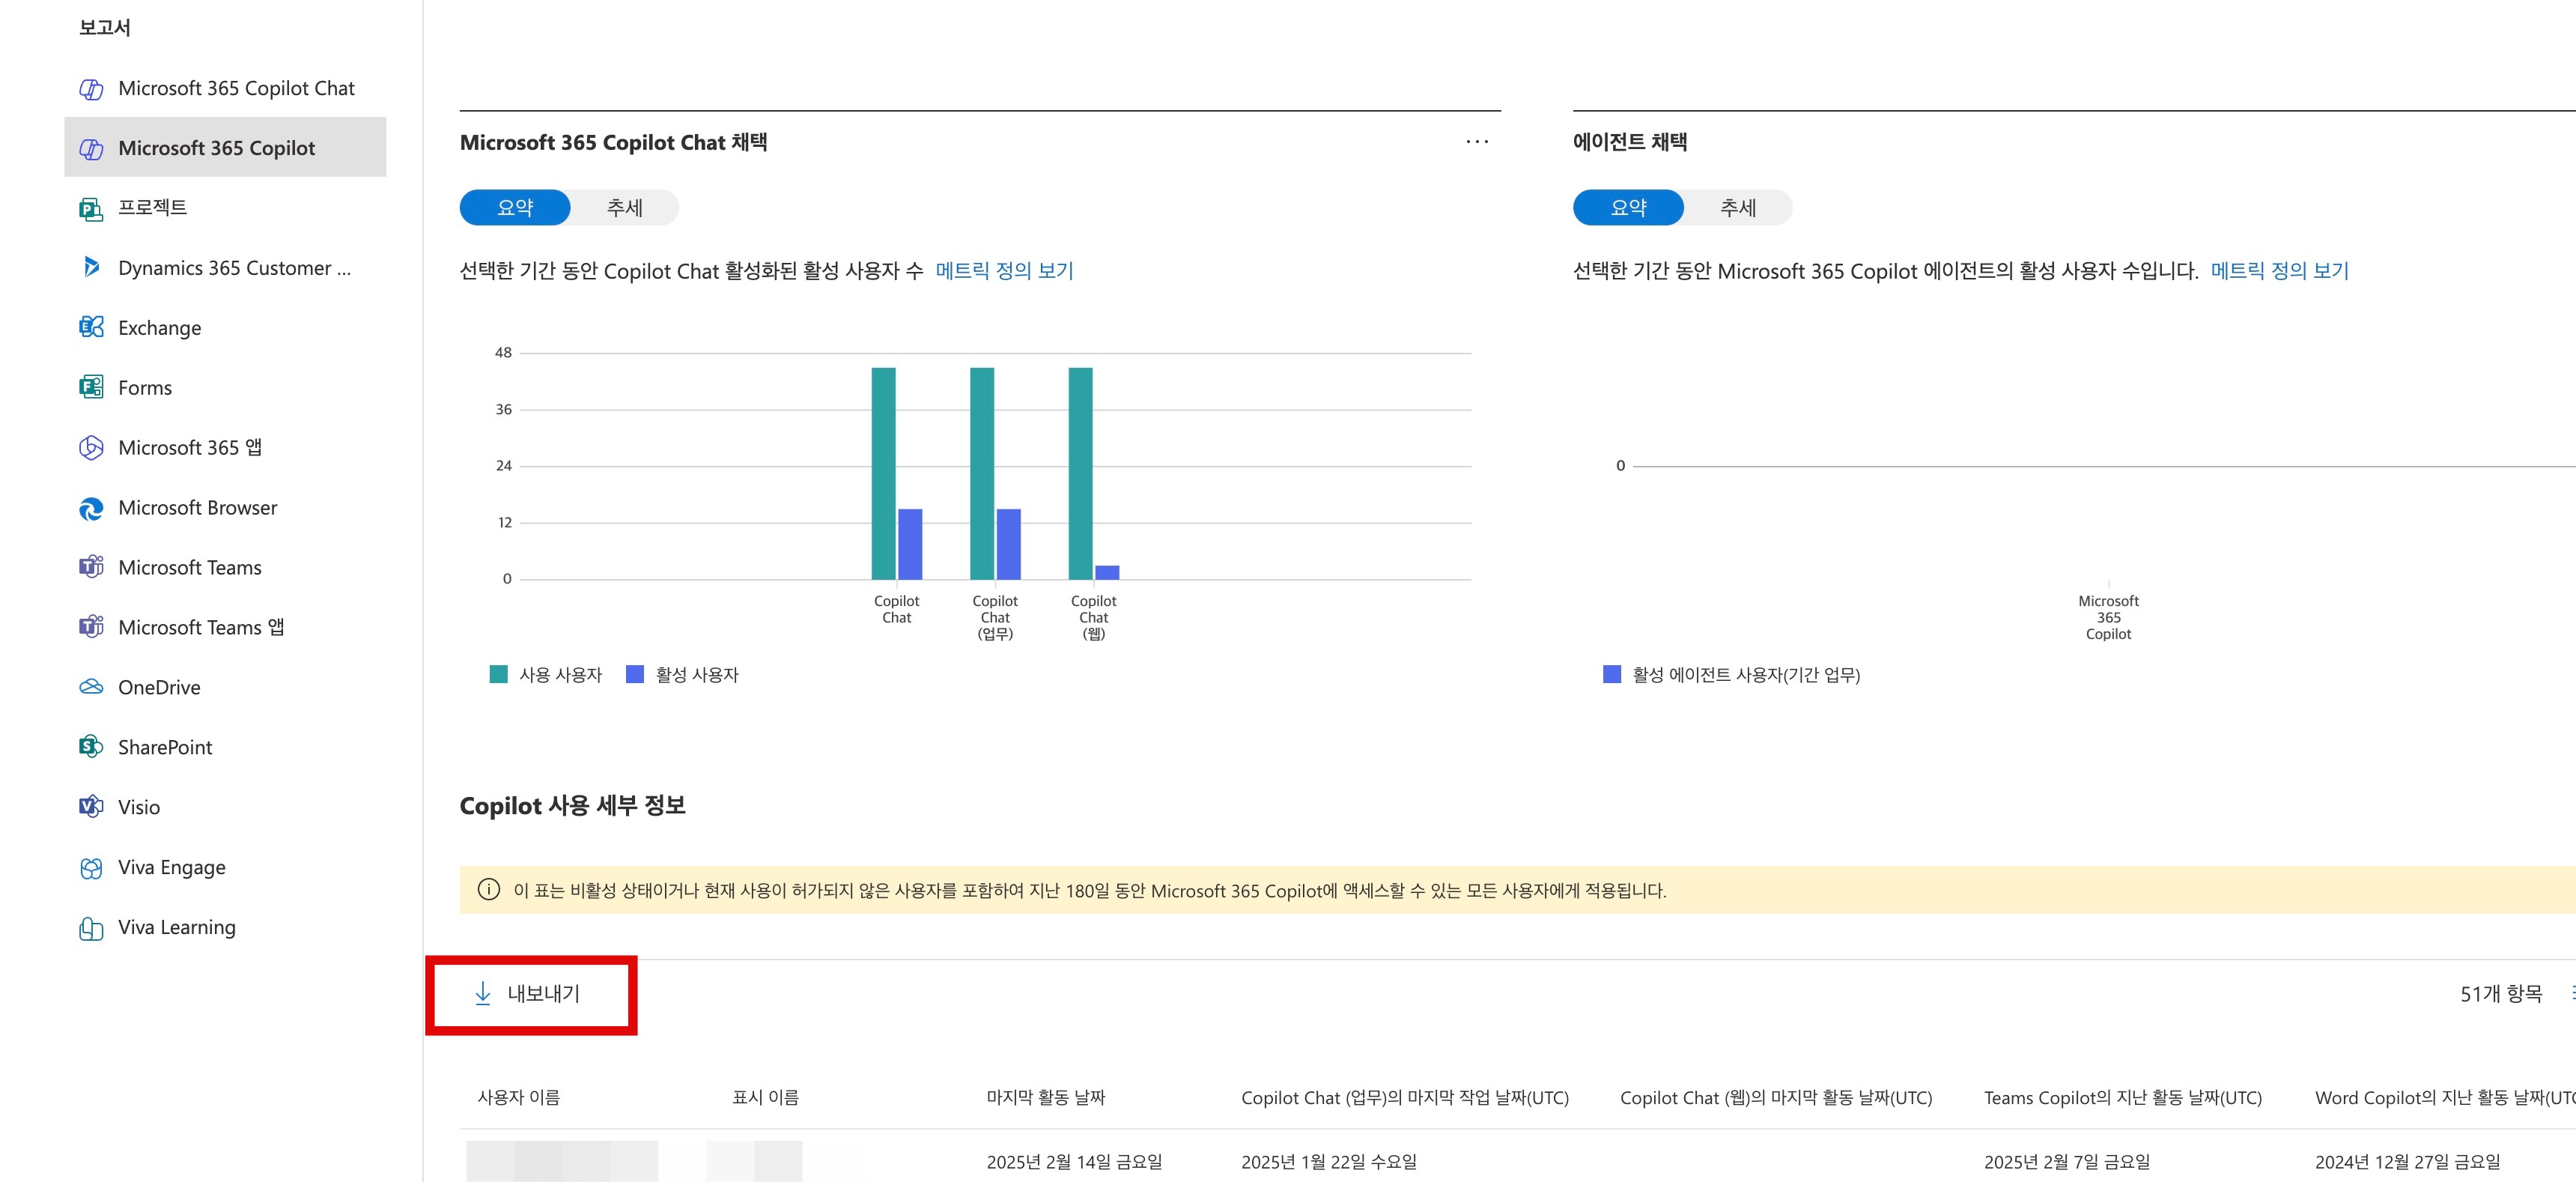Select Microsoft 365 Copilot report item

pos(225,148)
